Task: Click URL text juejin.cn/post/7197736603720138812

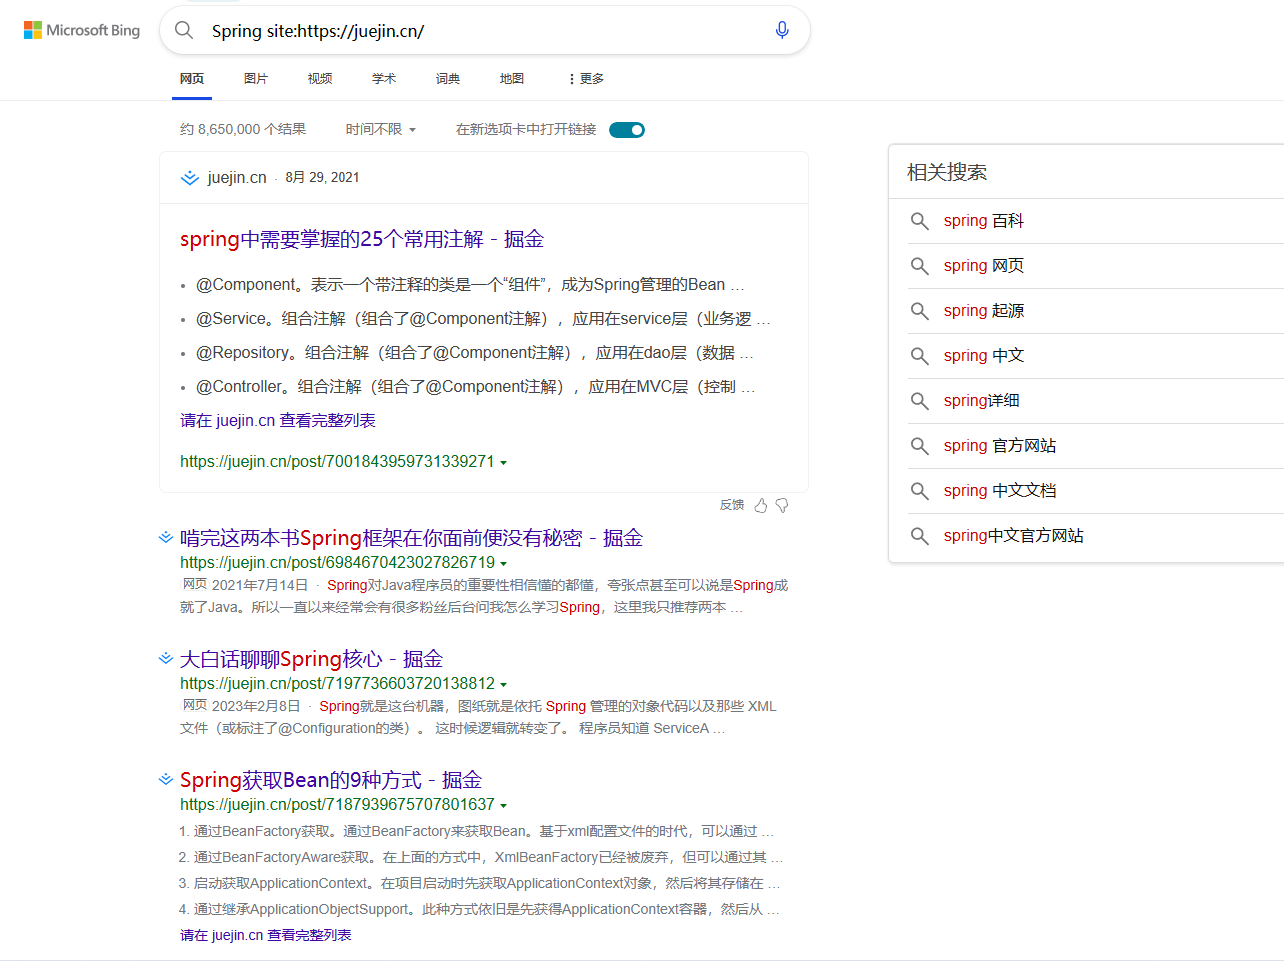Action: pos(337,684)
